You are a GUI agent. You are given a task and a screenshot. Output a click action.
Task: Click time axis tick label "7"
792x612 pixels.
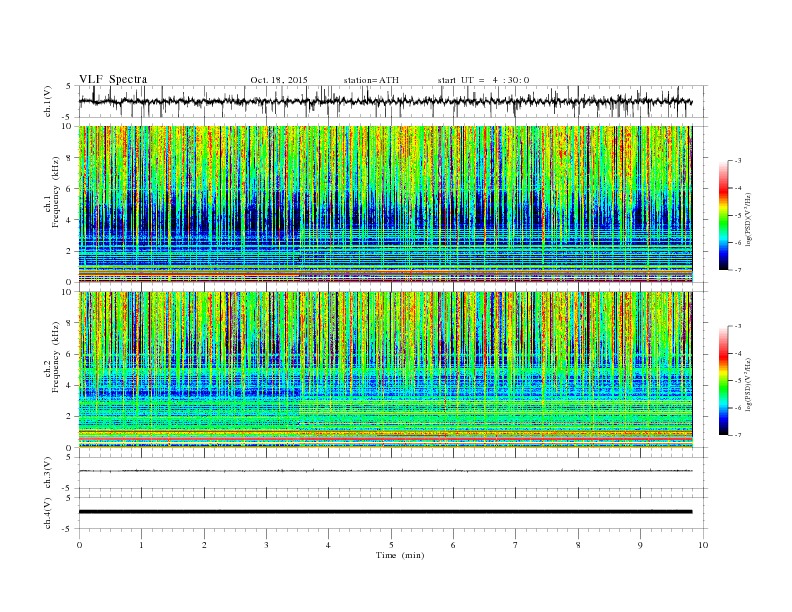click(x=516, y=545)
